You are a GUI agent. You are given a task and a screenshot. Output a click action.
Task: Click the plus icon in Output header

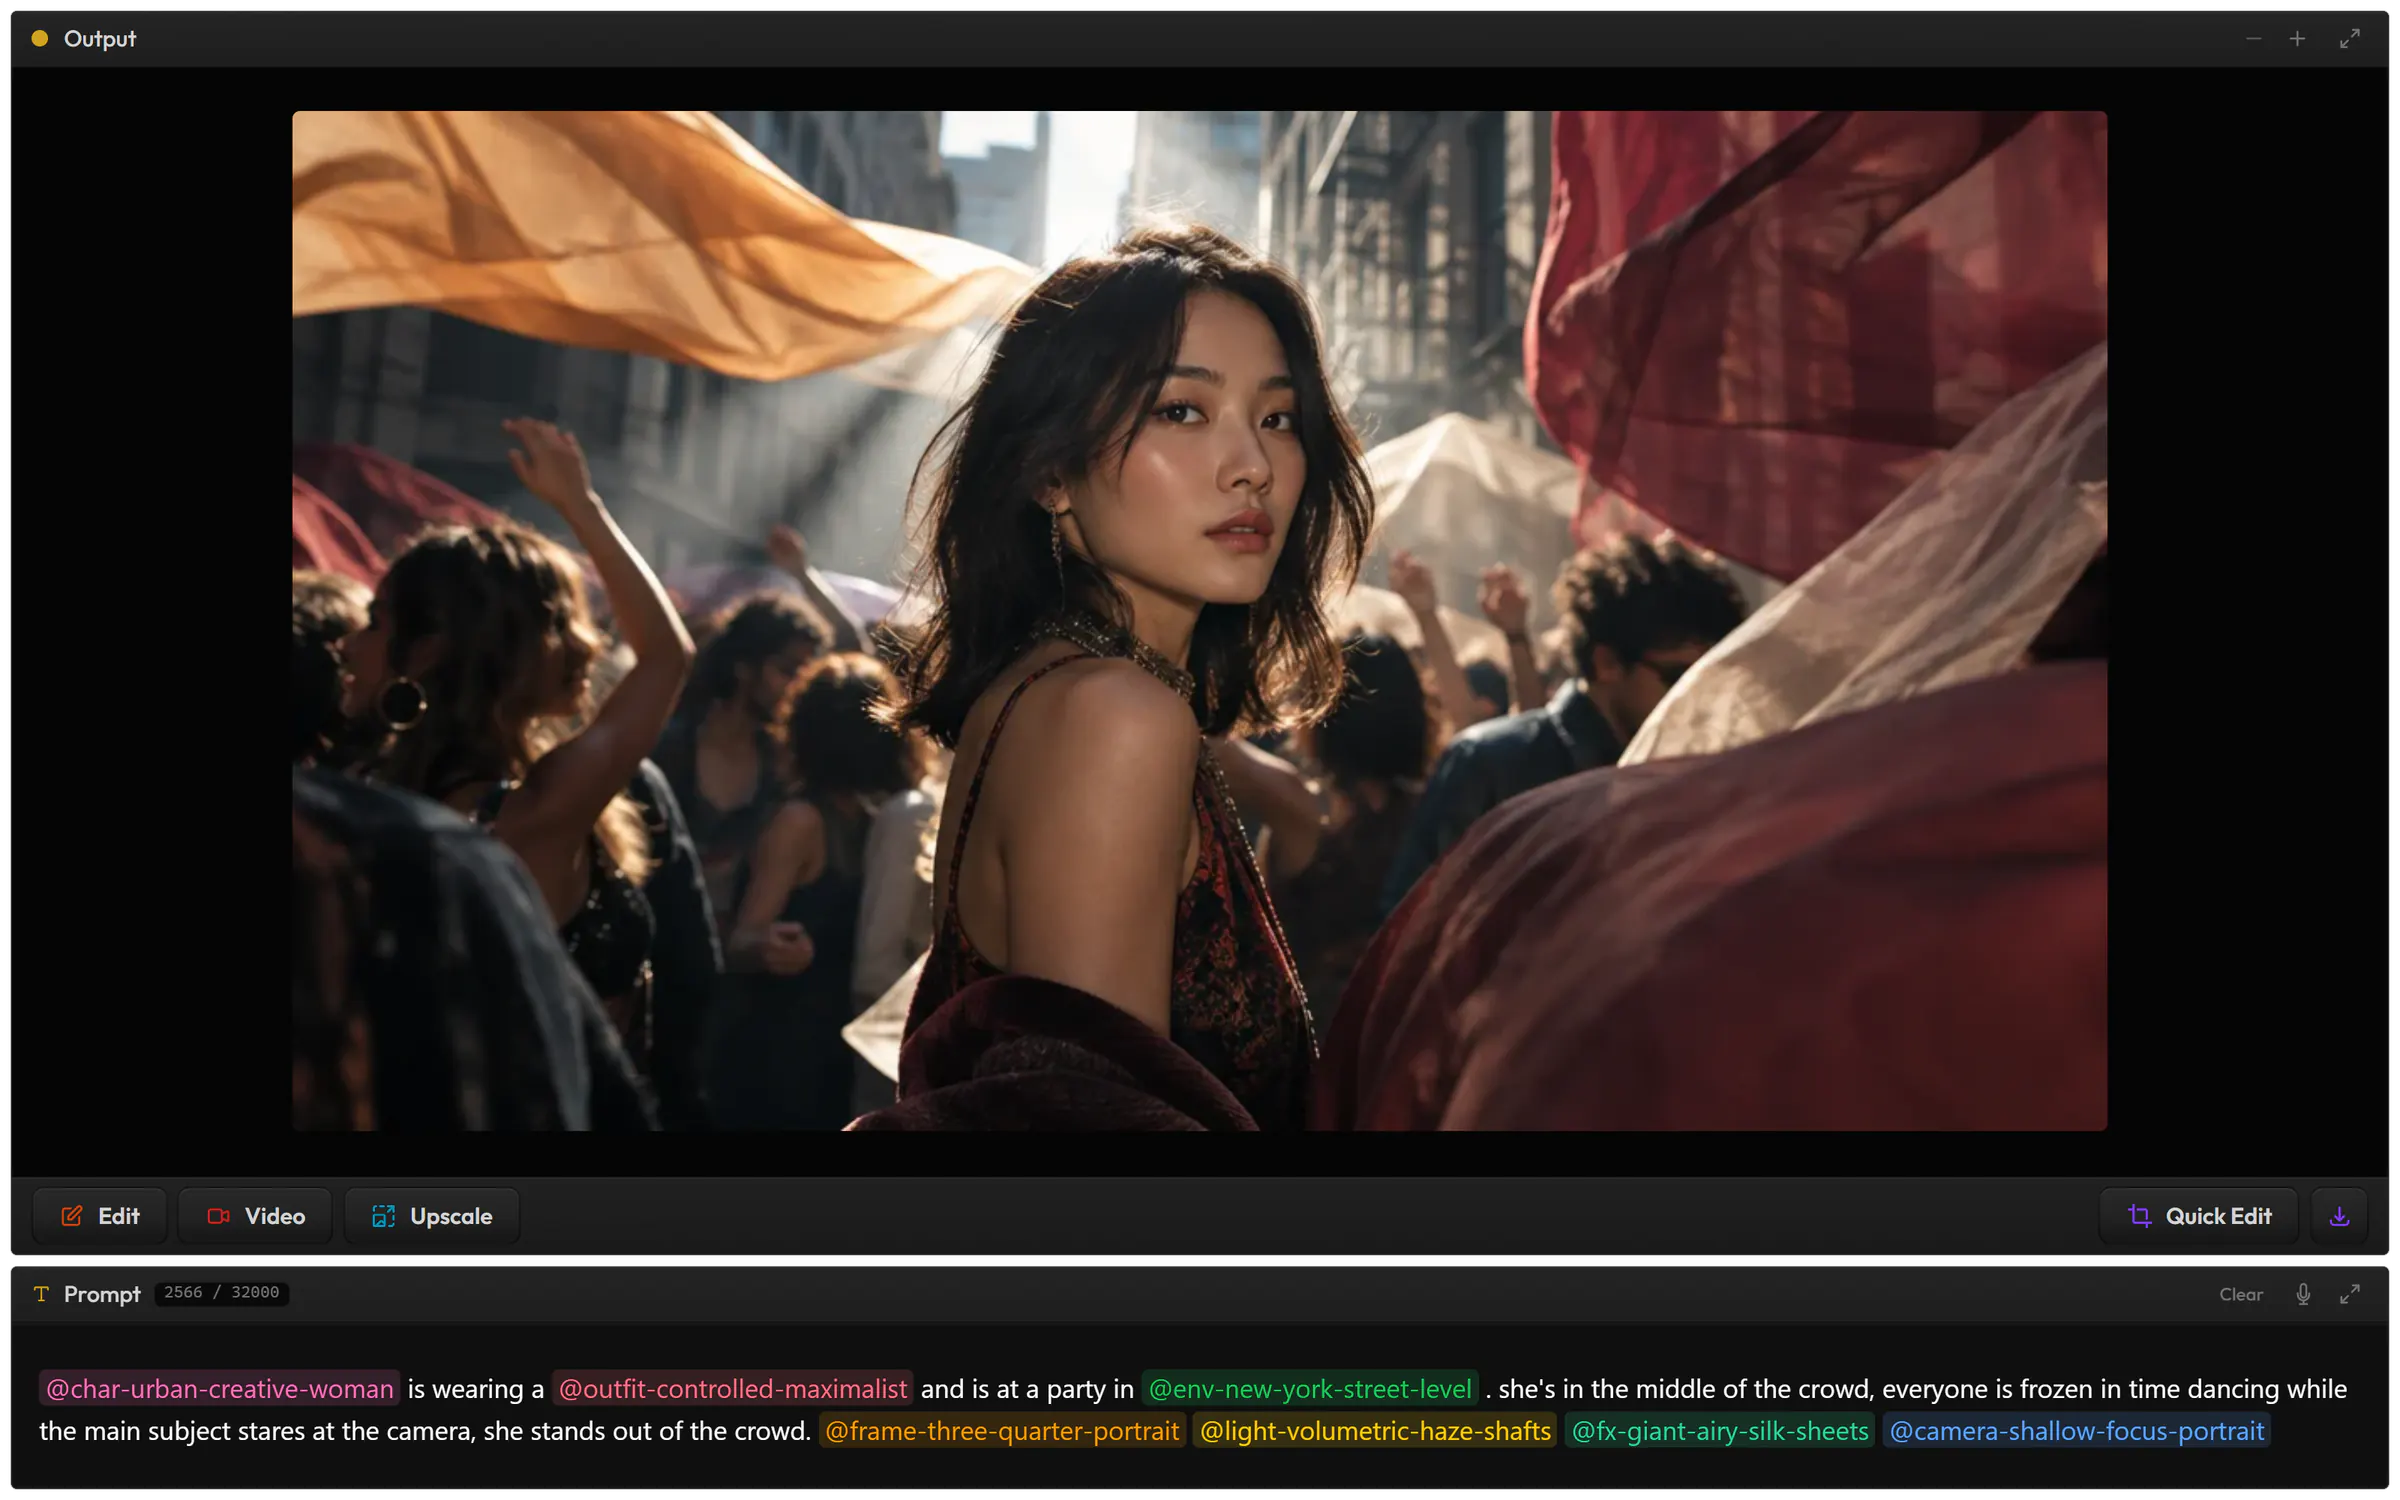pos(2297,39)
